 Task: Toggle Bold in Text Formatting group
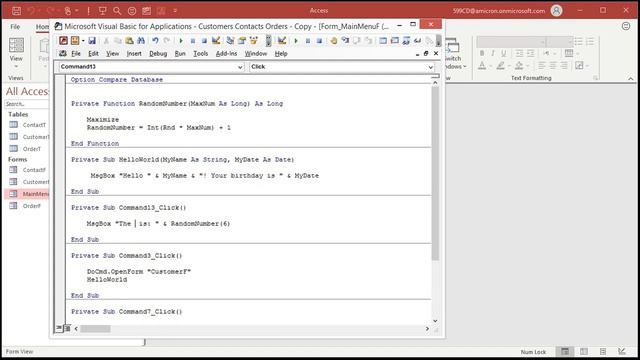pyautogui.click(x=482, y=53)
